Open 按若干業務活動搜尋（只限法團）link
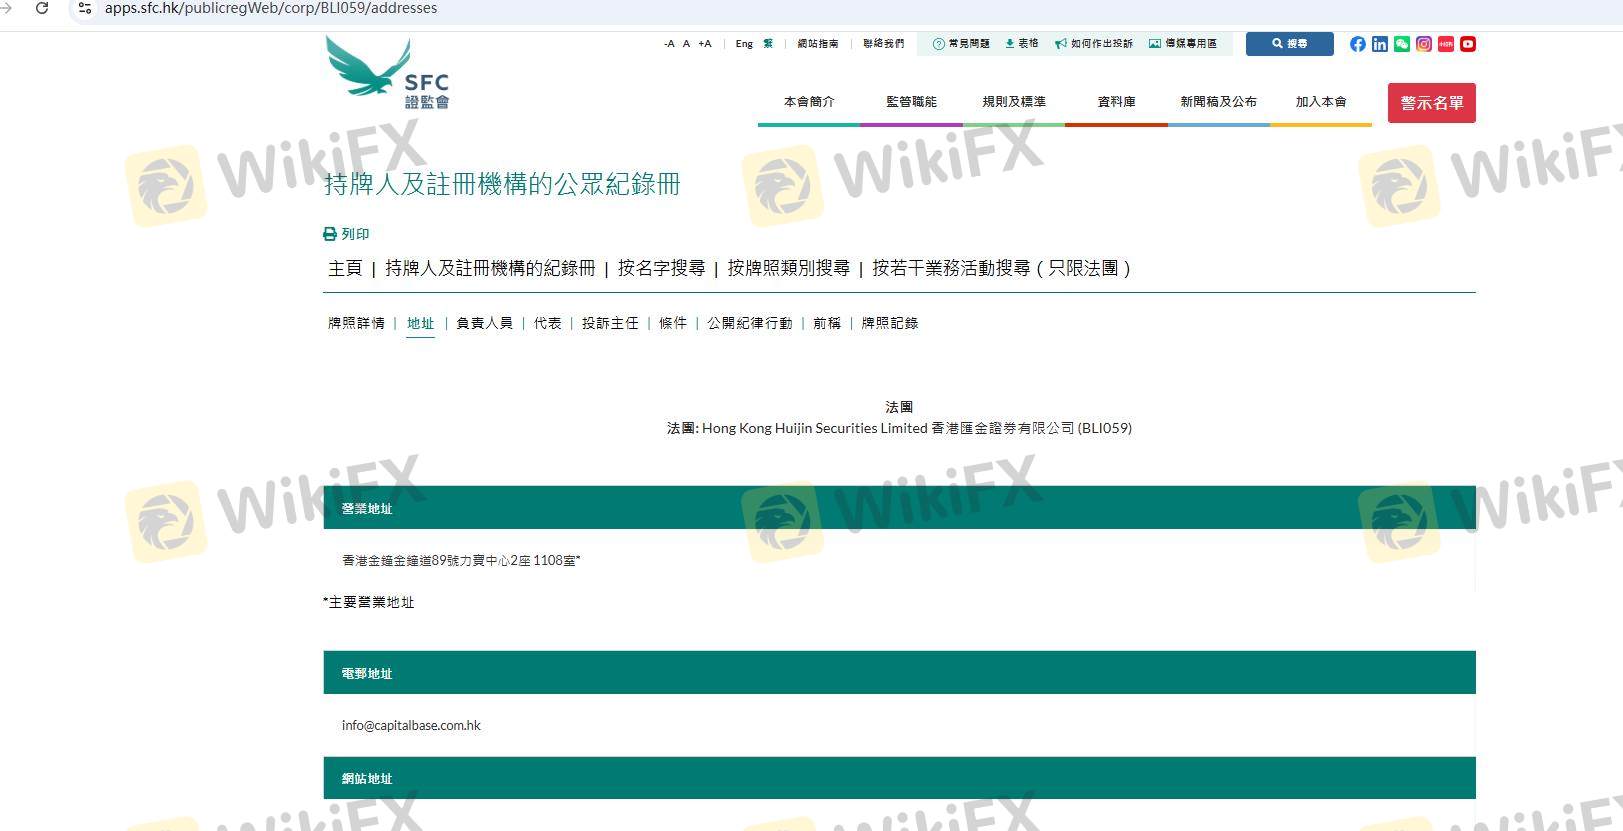The height and width of the screenshot is (831, 1623). pos(1002,268)
